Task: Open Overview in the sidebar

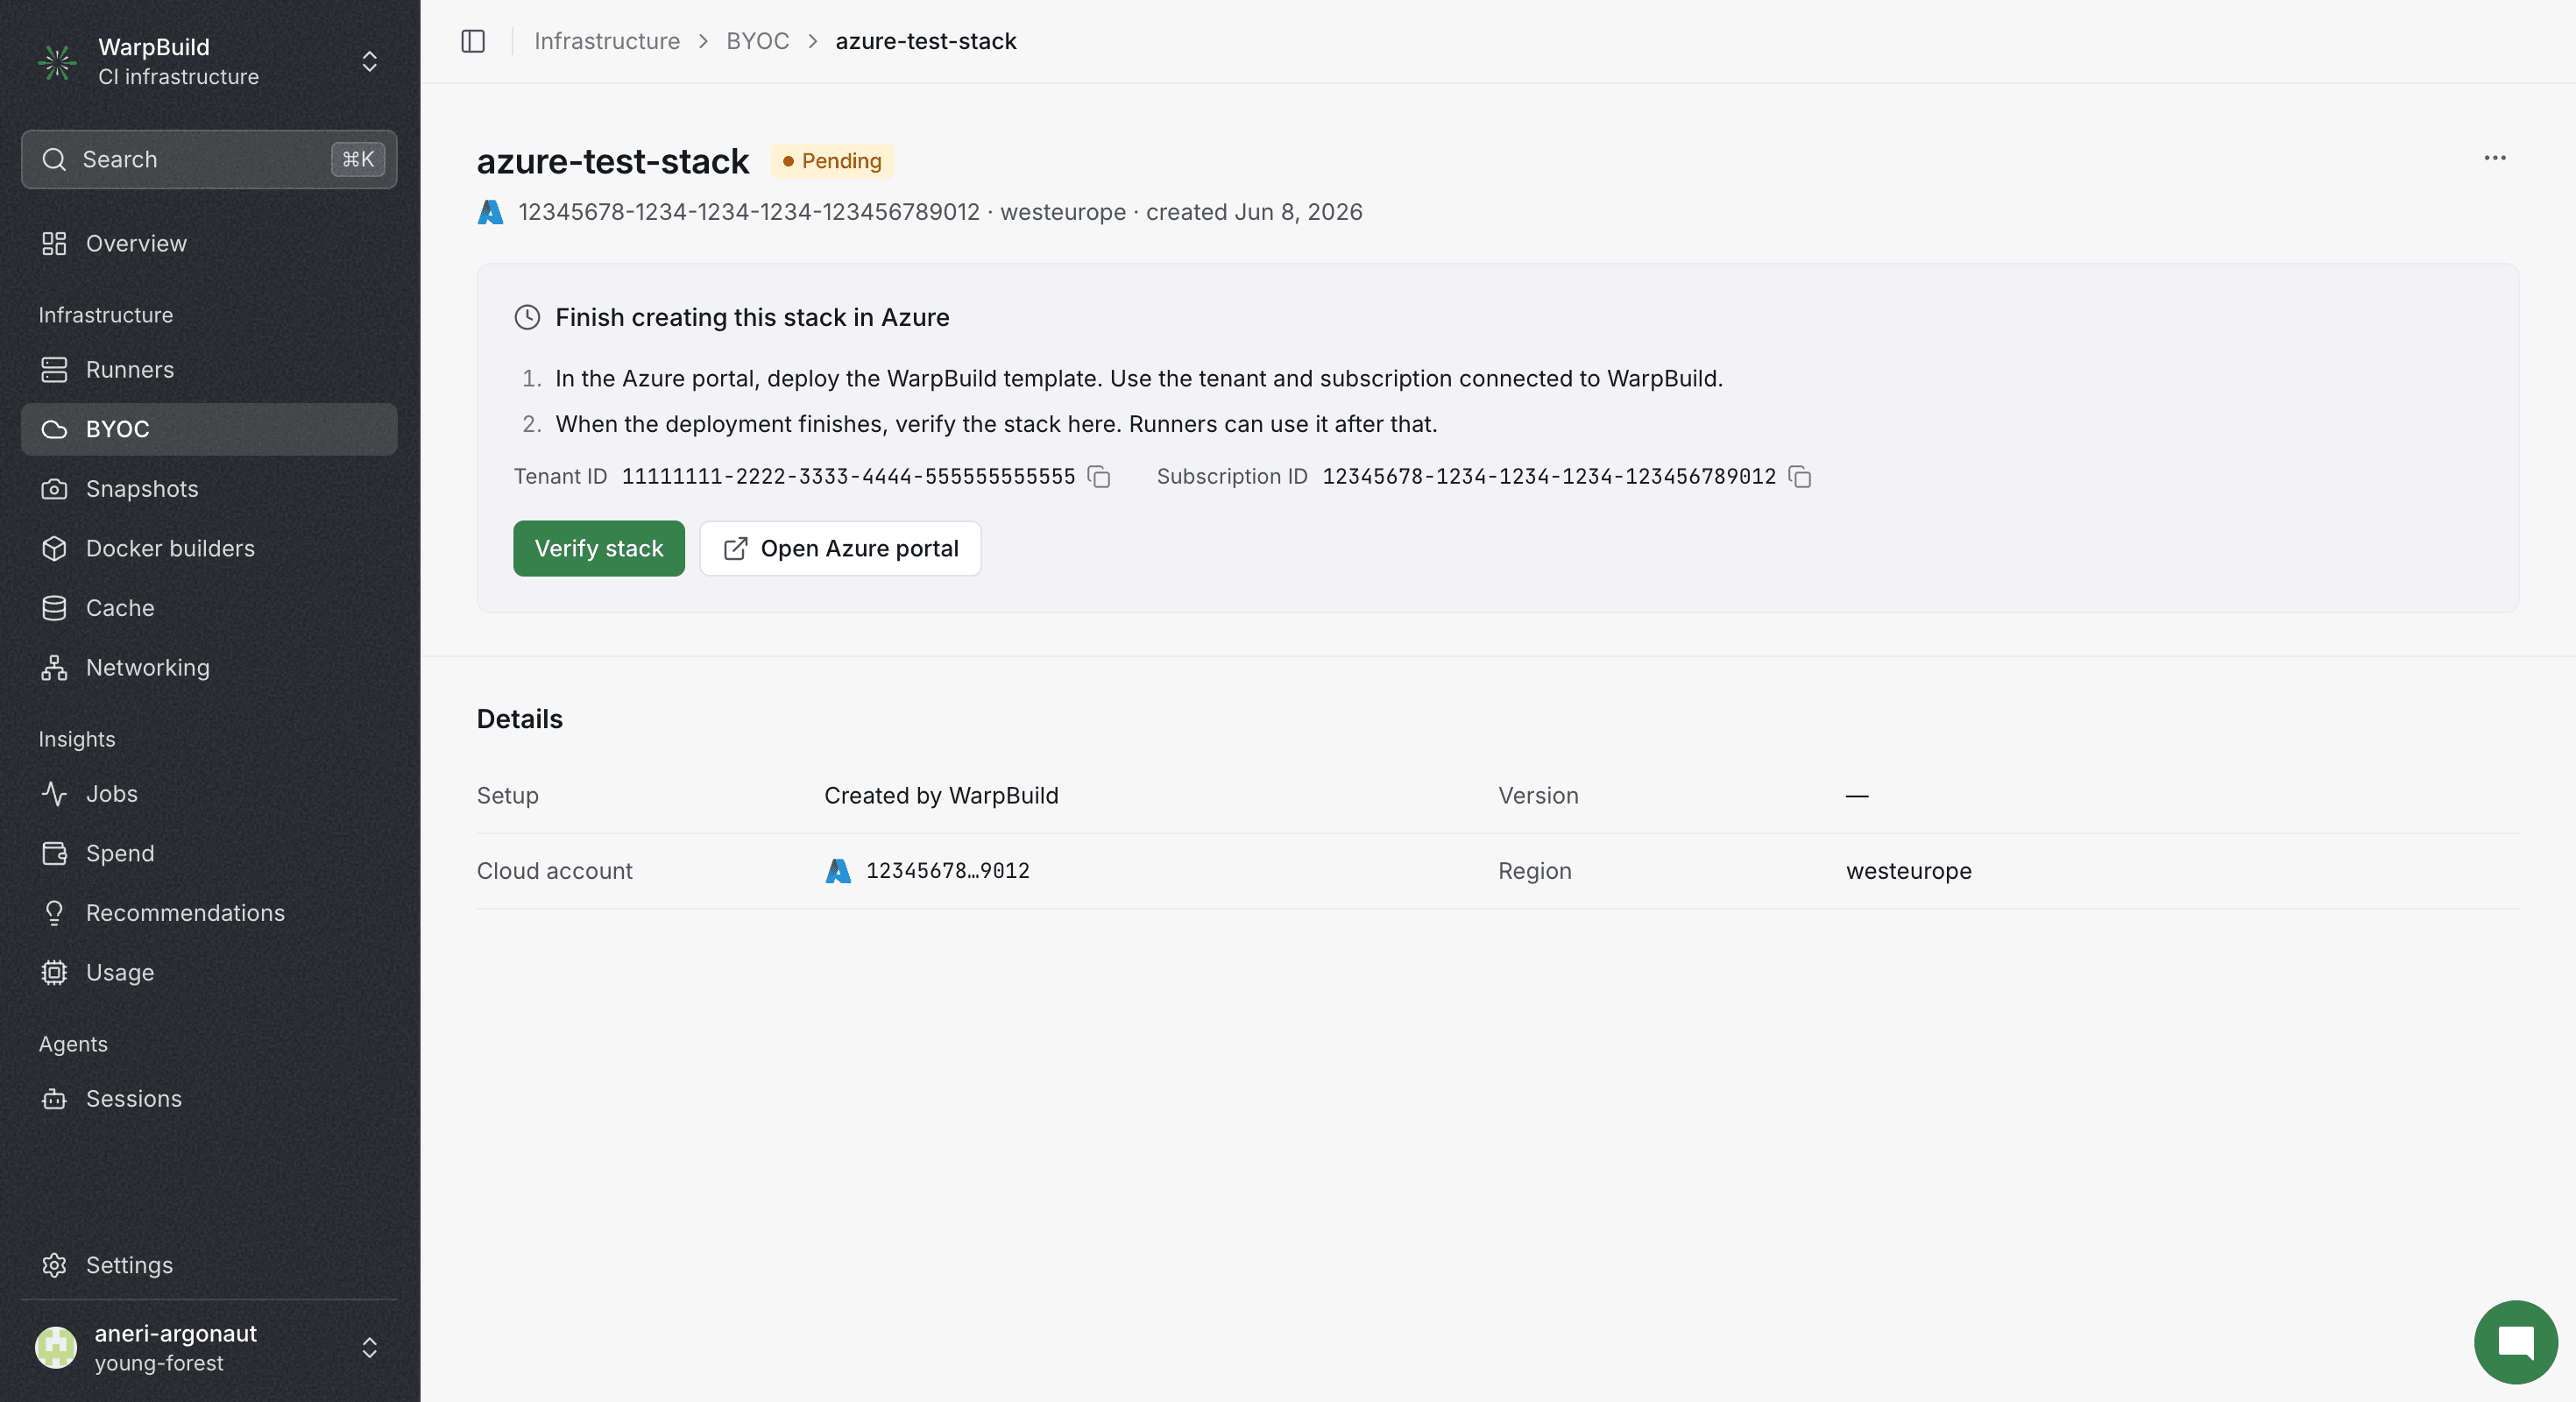Action: [209, 244]
